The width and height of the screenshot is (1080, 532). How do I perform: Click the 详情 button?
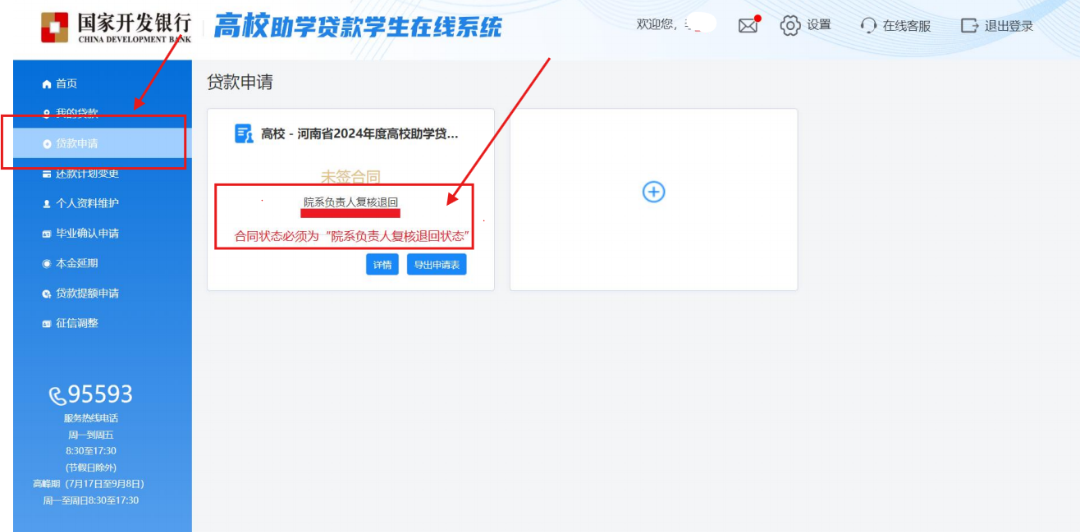[382, 265]
